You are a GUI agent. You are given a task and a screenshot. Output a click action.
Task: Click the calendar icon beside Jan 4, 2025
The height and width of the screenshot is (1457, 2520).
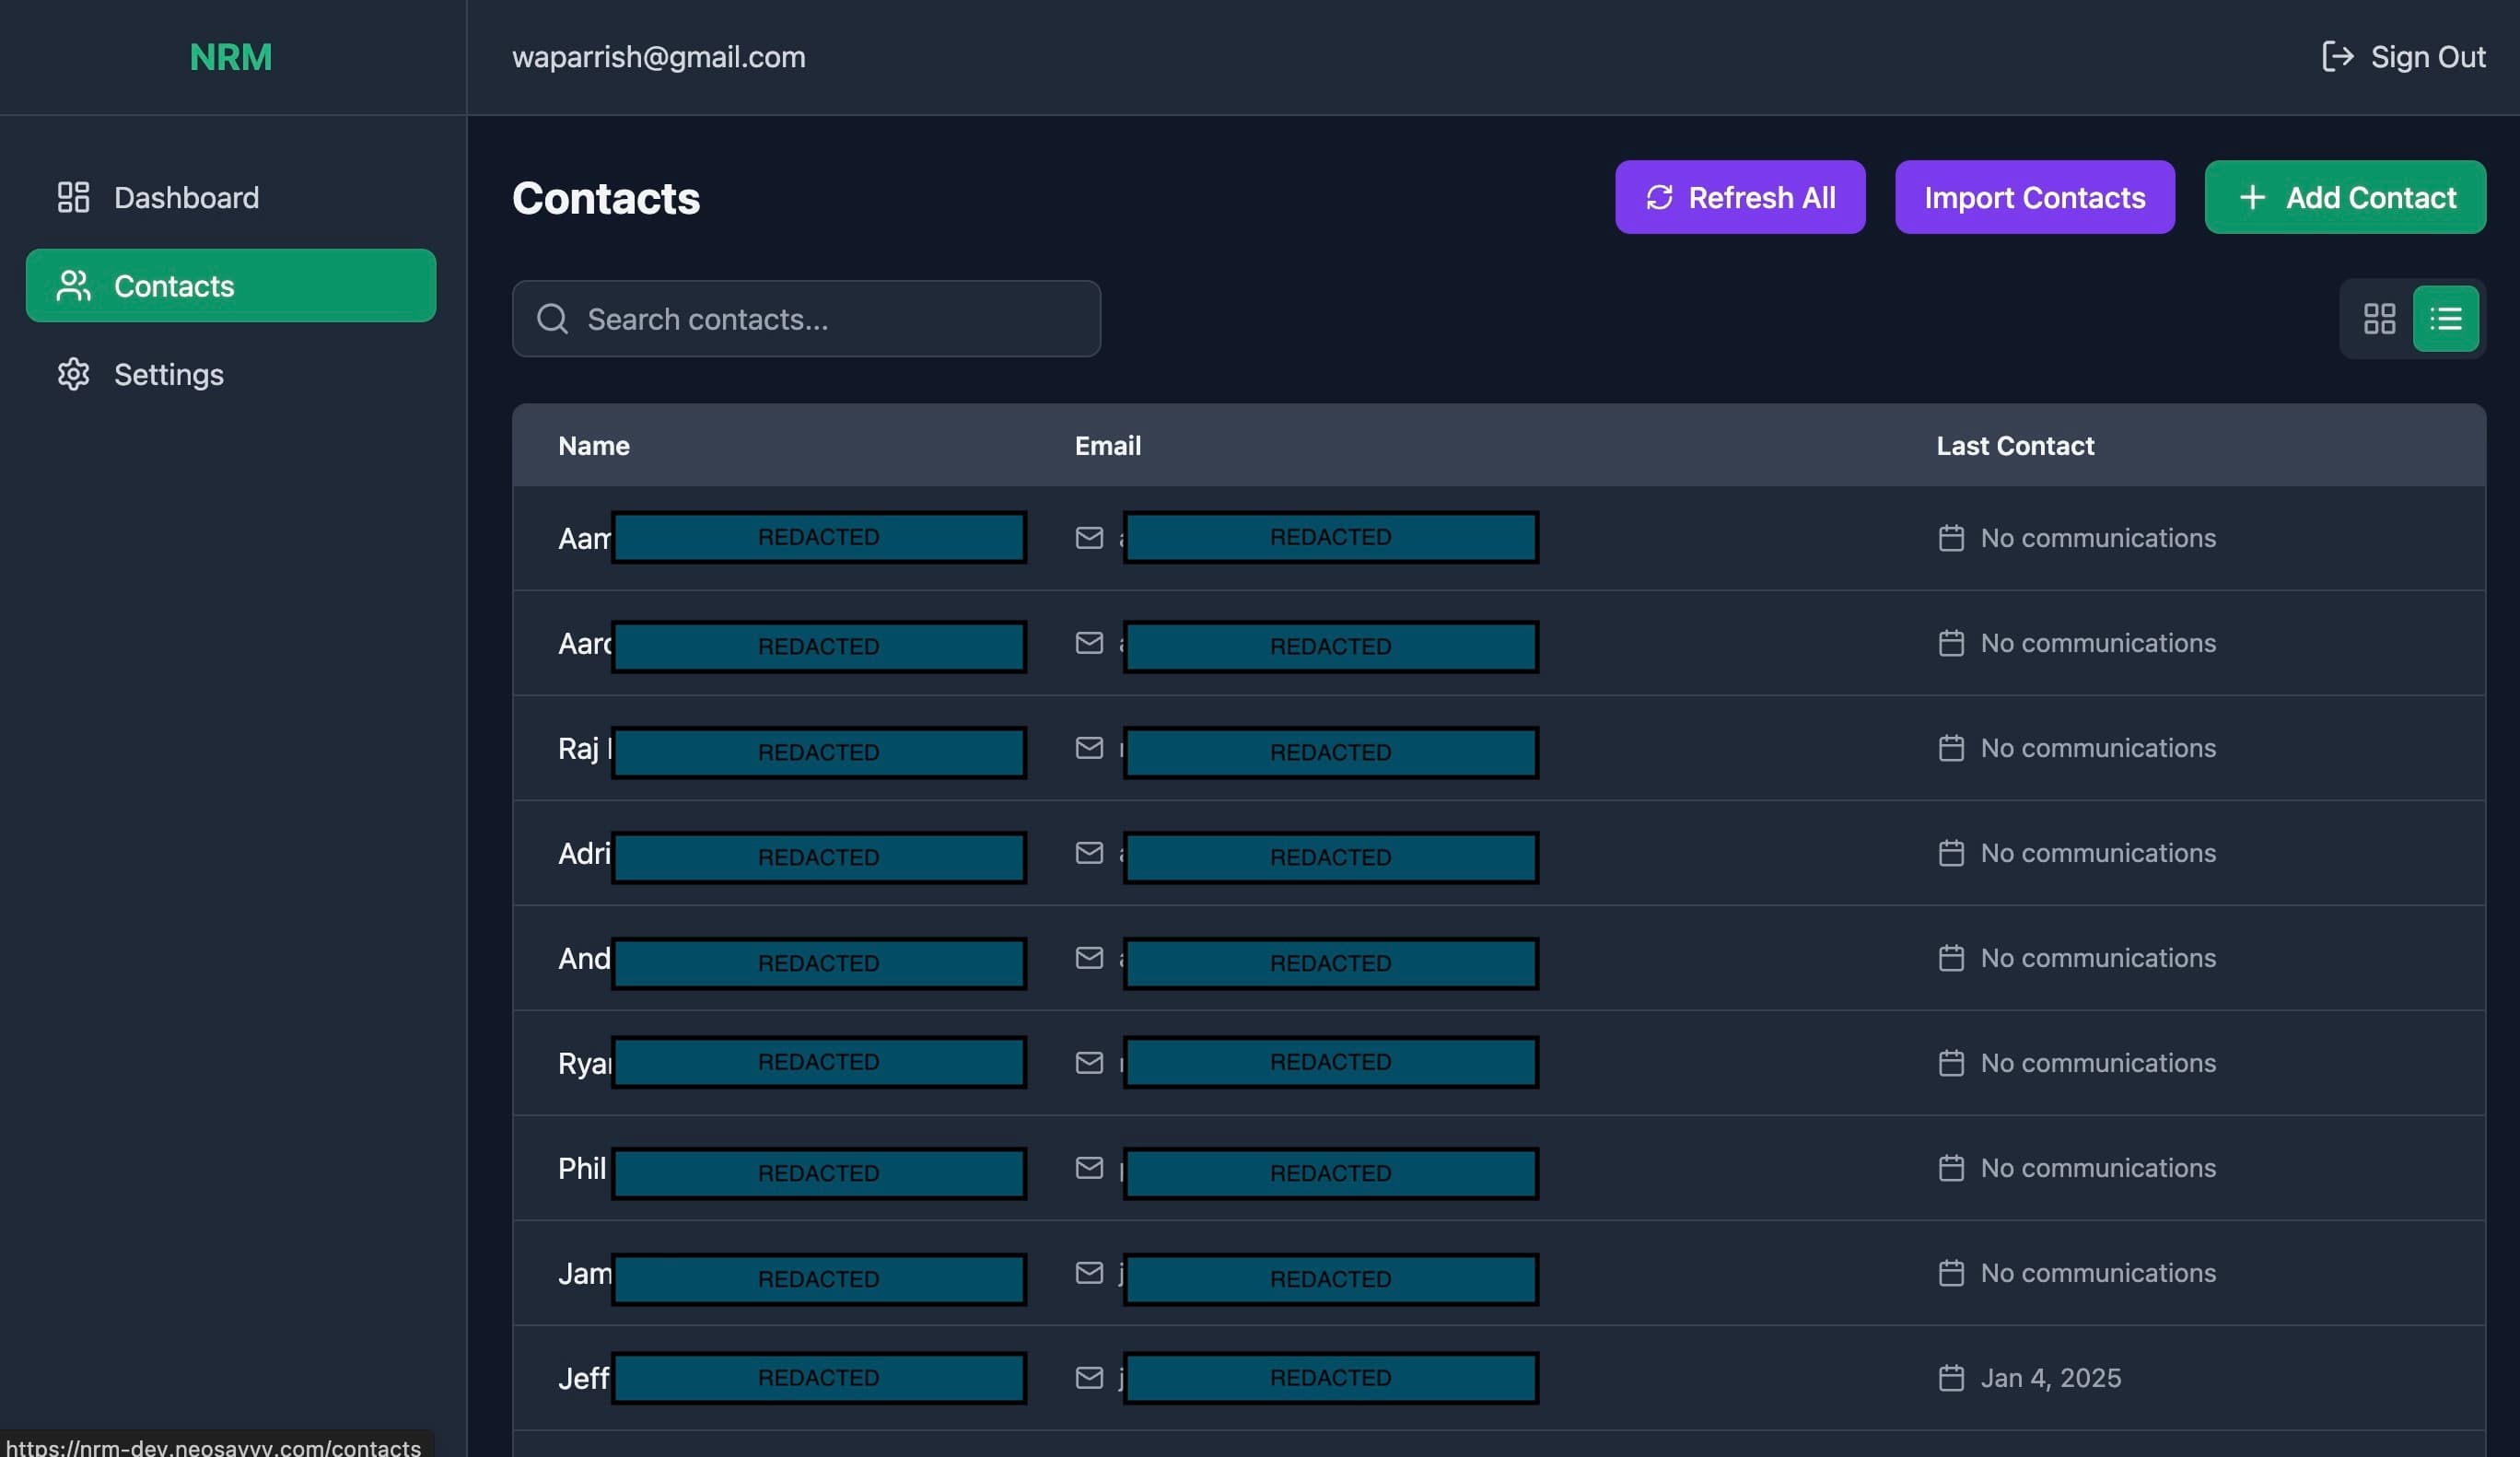(x=1950, y=1377)
